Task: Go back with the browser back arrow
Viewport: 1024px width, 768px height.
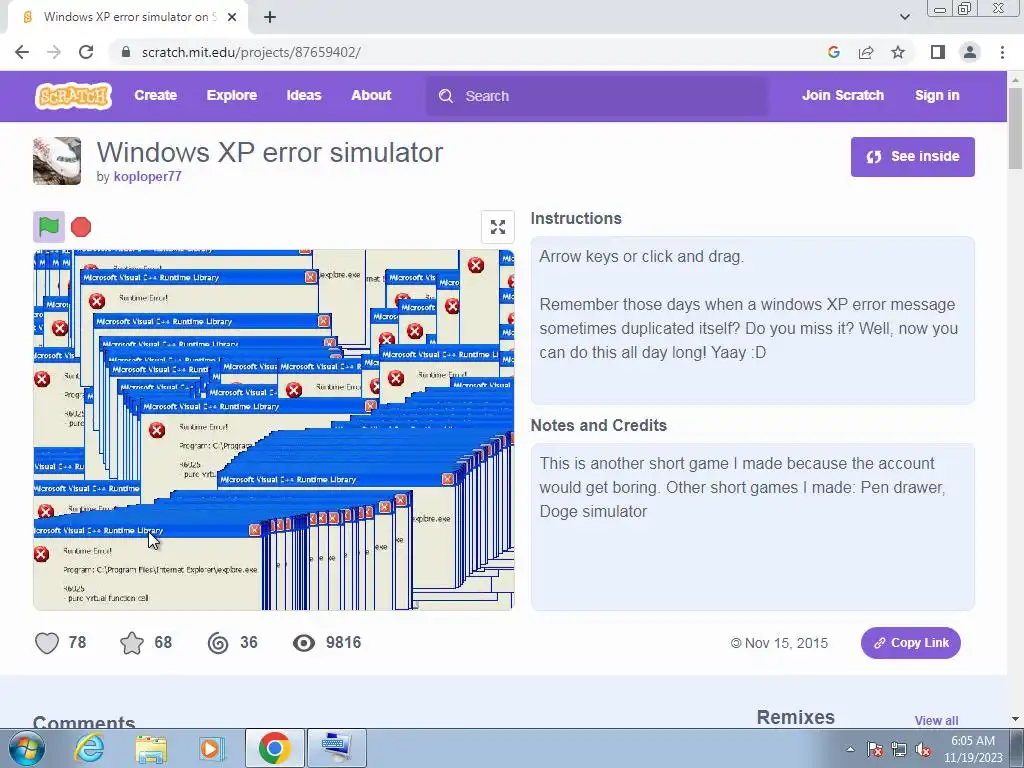Action: pyautogui.click(x=22, y=52)
